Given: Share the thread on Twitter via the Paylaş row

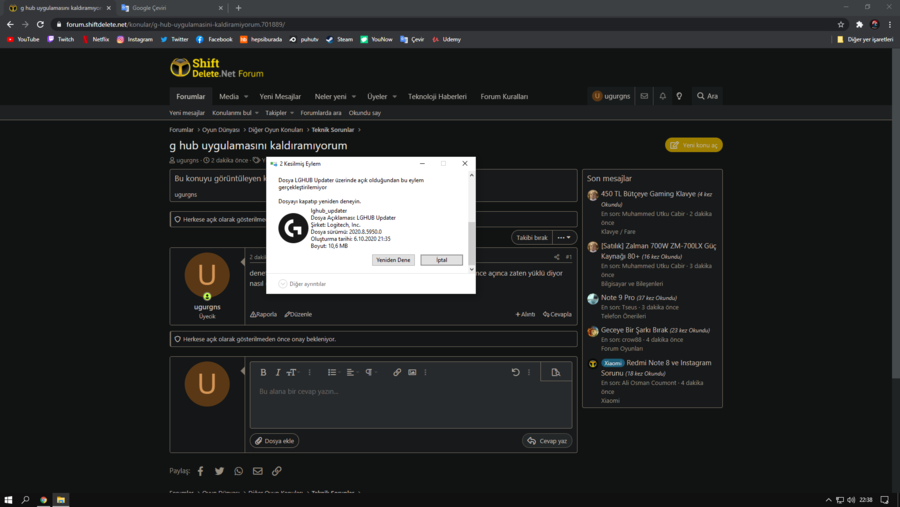Looking at the screenshot, I should click(x=219, y=471).
